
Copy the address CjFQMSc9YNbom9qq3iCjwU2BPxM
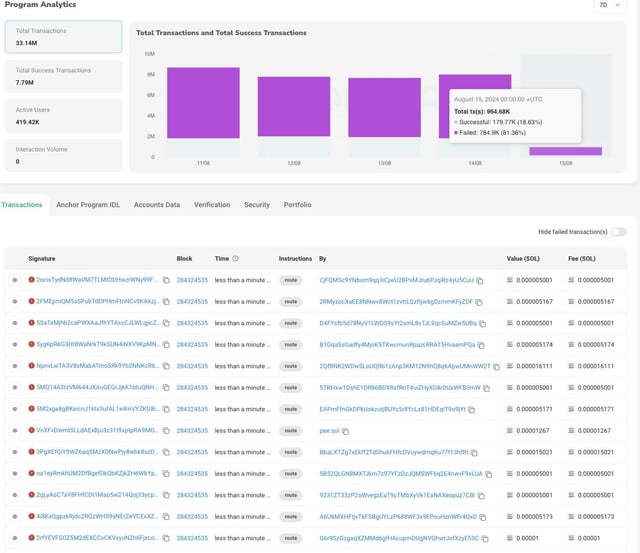coord(480,280)
